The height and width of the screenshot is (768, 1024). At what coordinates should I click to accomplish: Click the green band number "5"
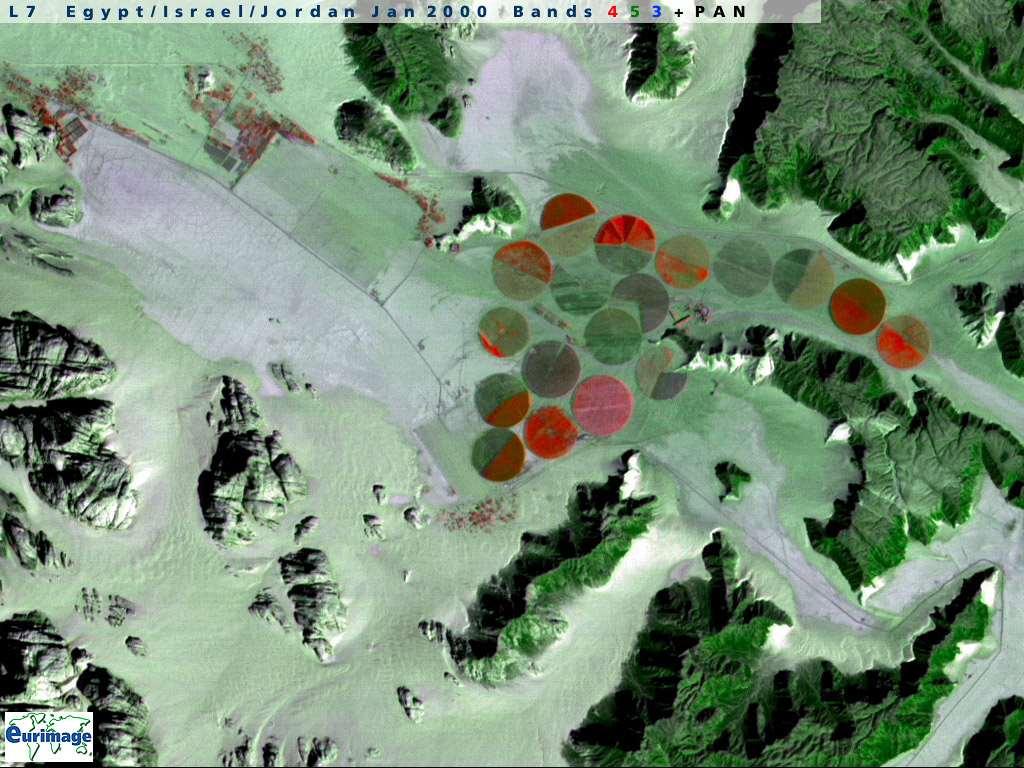[635, 11]
